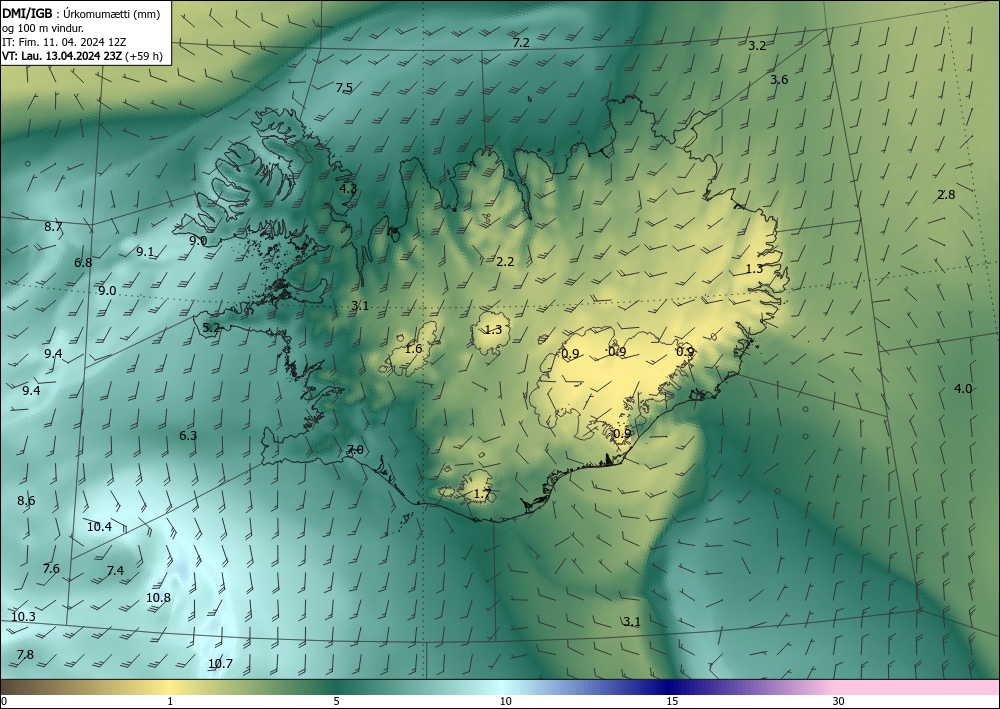Click the 8.6 value on the map
This screenshot has width=1000, height=709.
coord(26,501)
